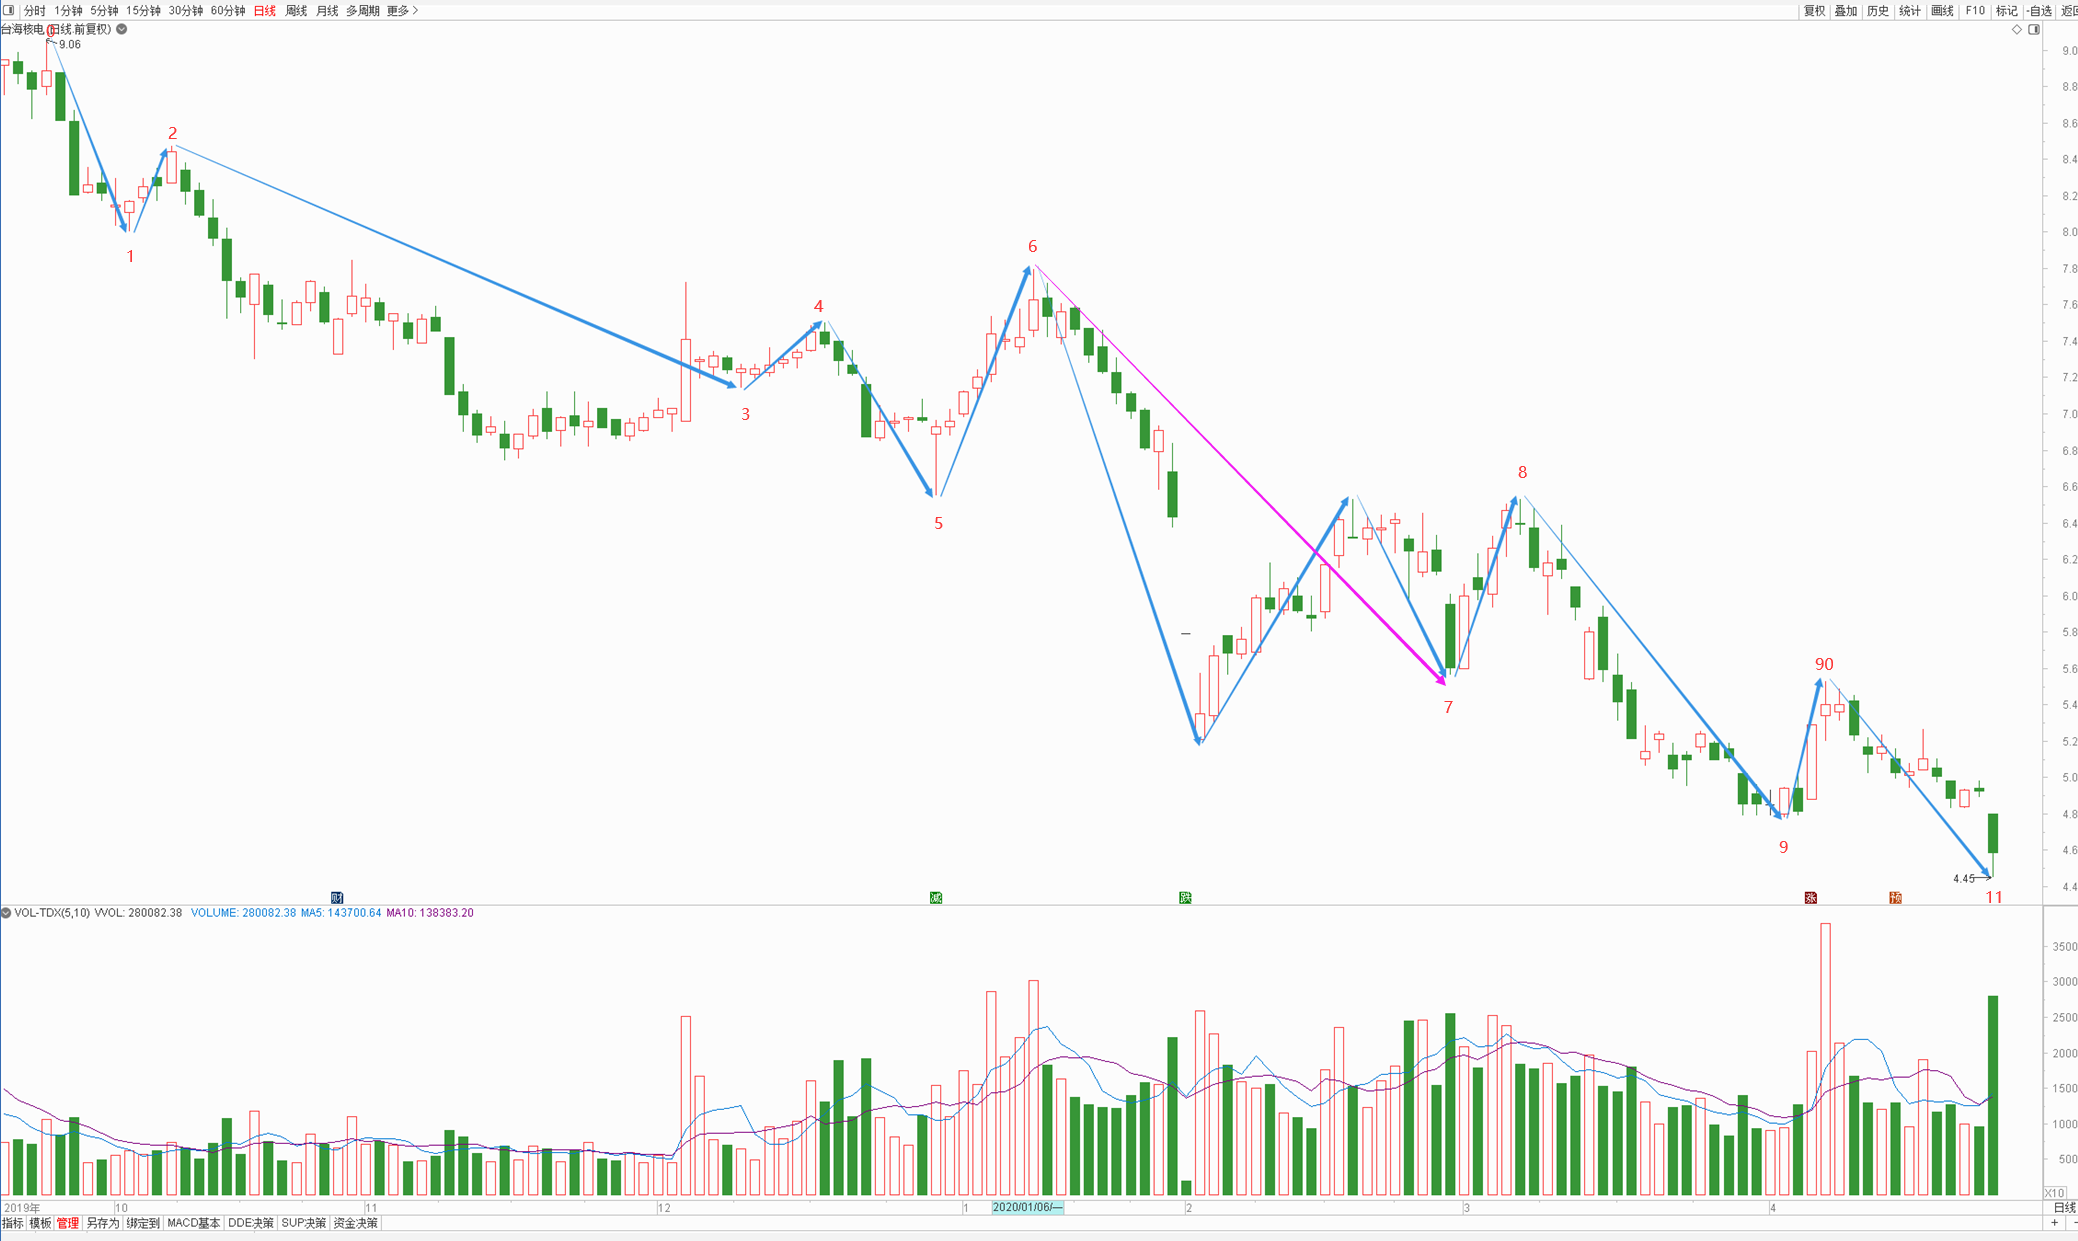Click the orange 预 marker near April
2078x1241 pixels.
coord(1895,898)
